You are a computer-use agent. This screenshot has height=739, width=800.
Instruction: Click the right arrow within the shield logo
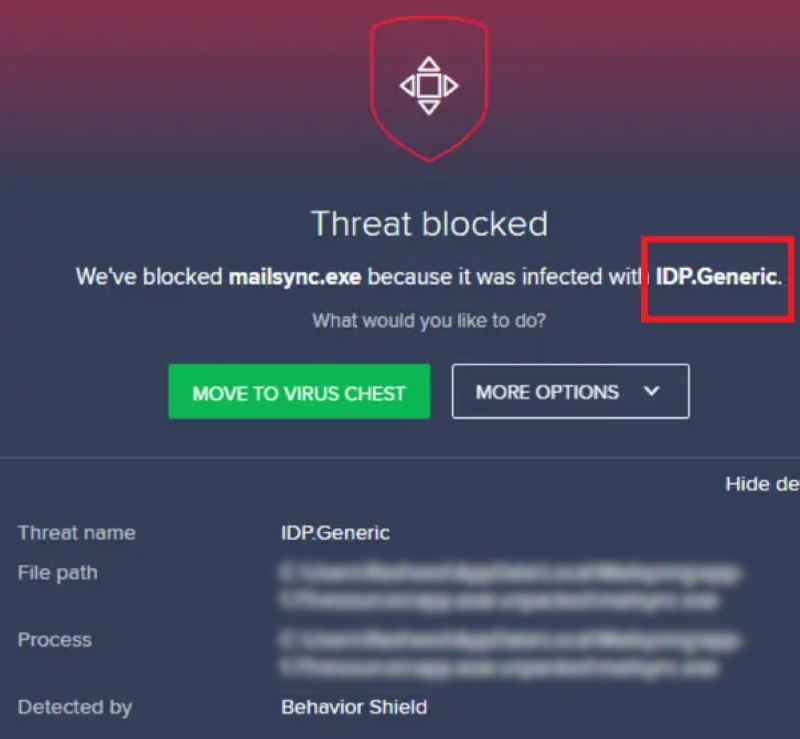pyautogui.click(x=451, y=86)
